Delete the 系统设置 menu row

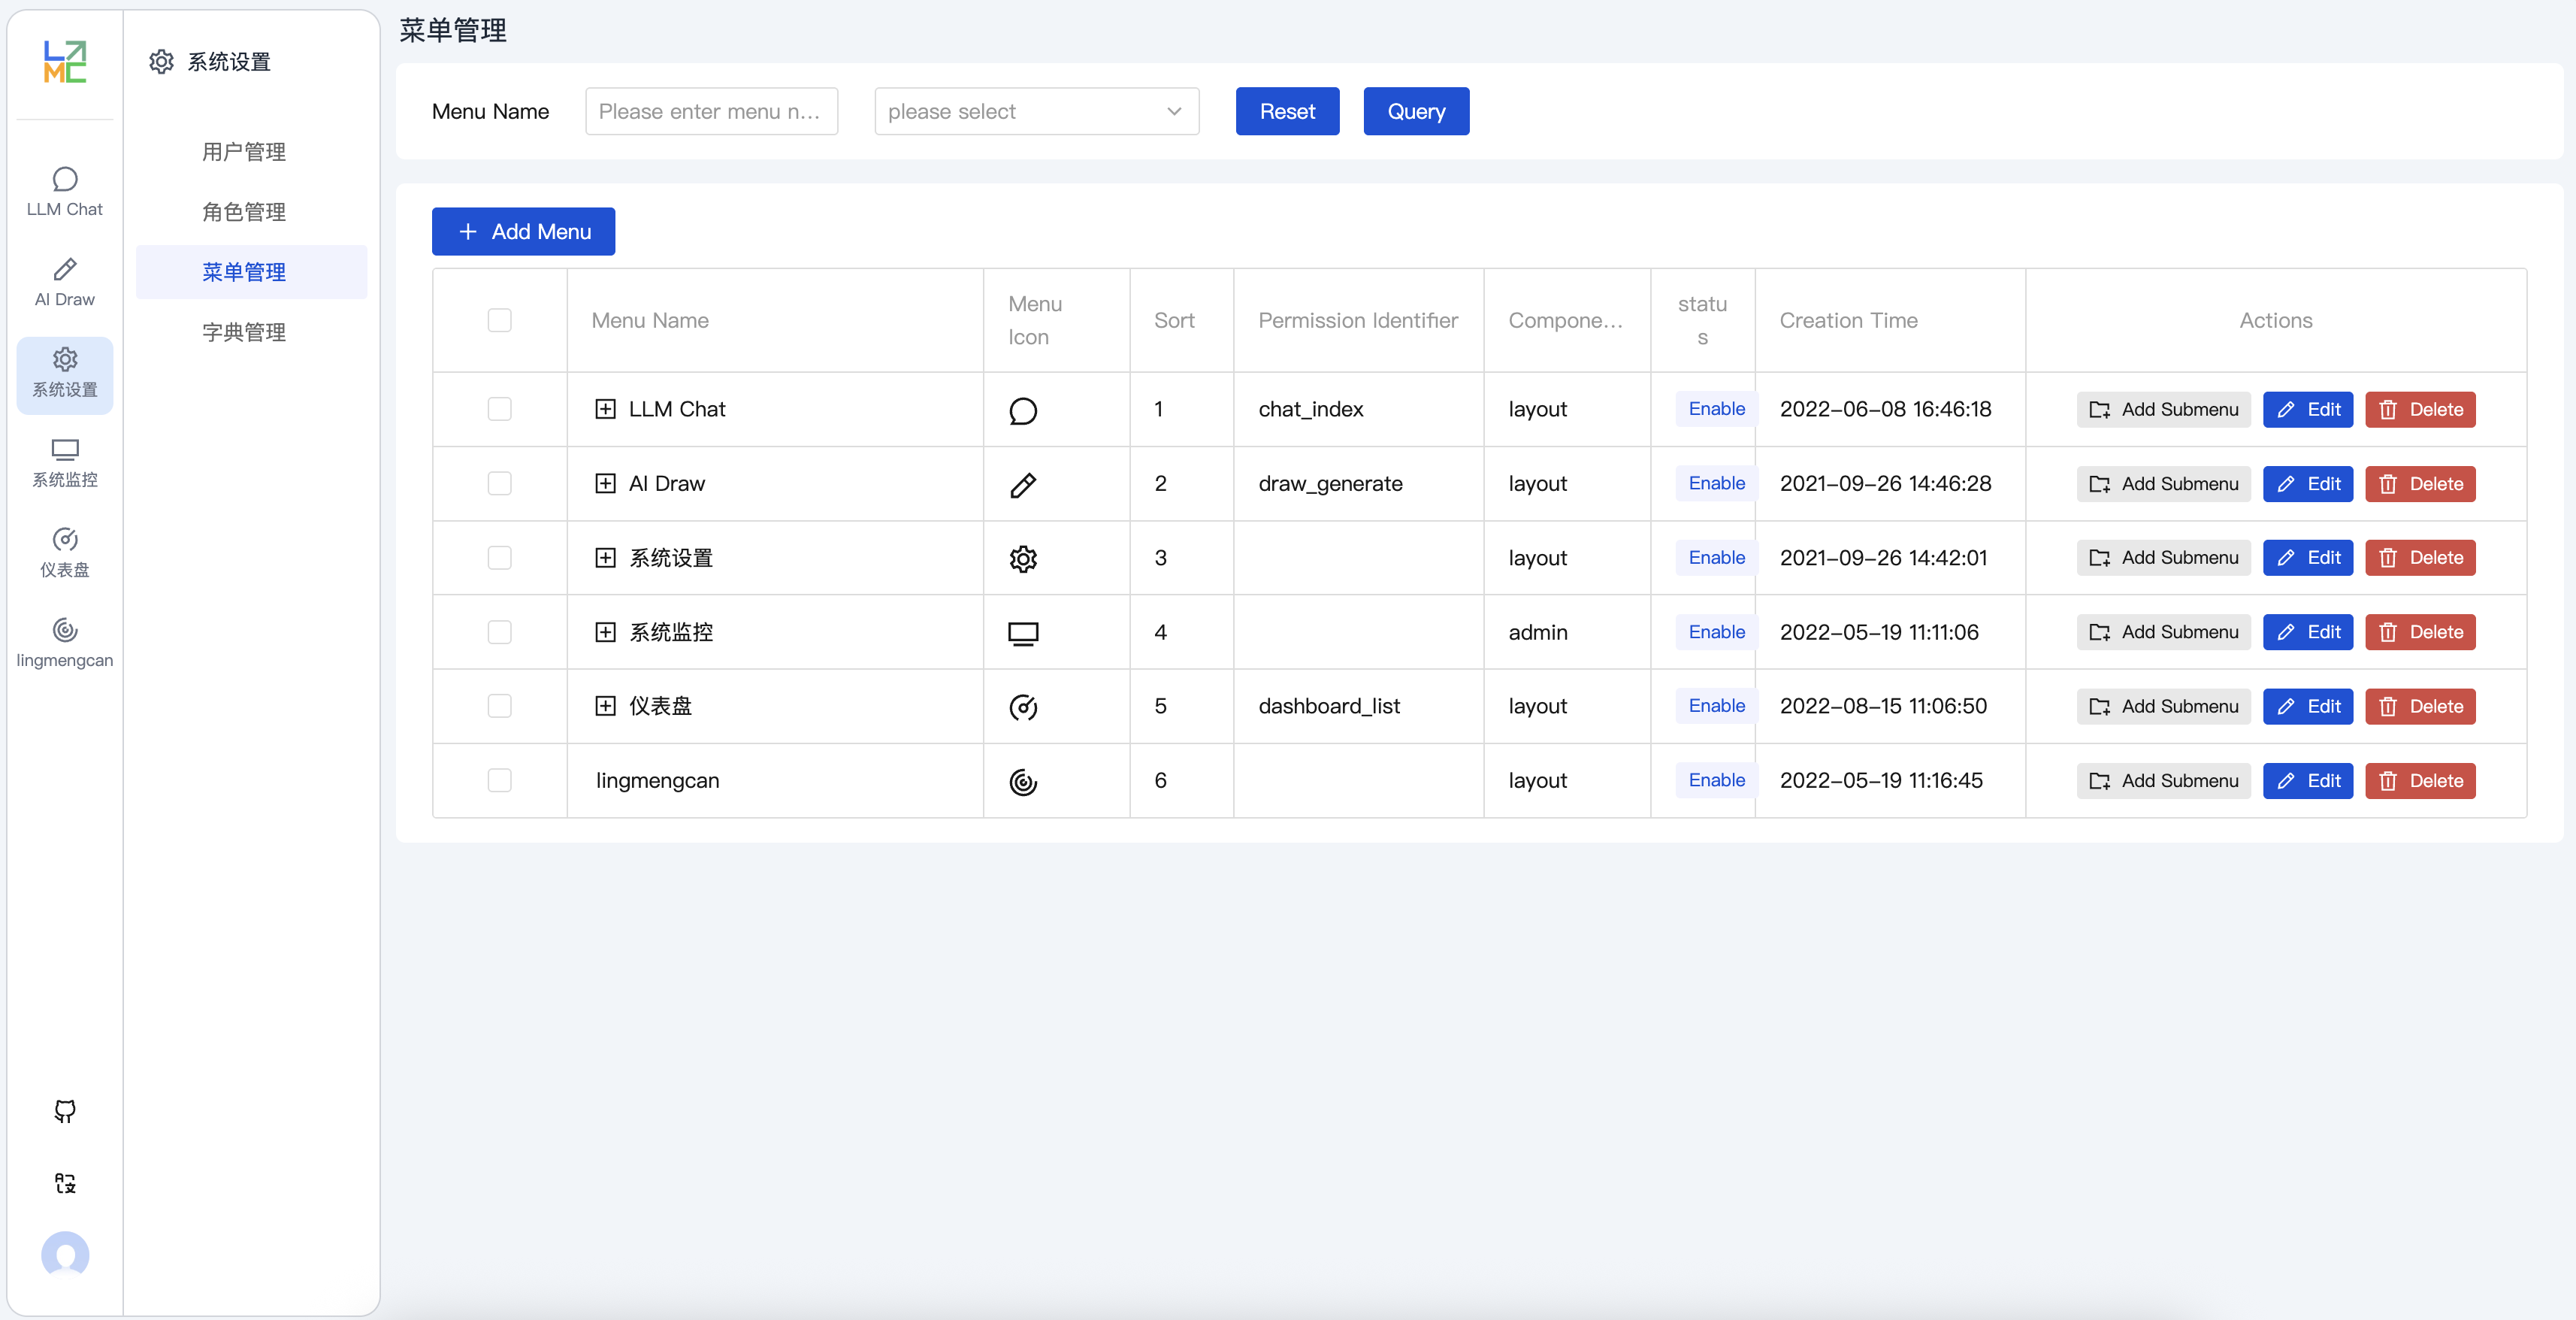click(x=2420, y=558)
